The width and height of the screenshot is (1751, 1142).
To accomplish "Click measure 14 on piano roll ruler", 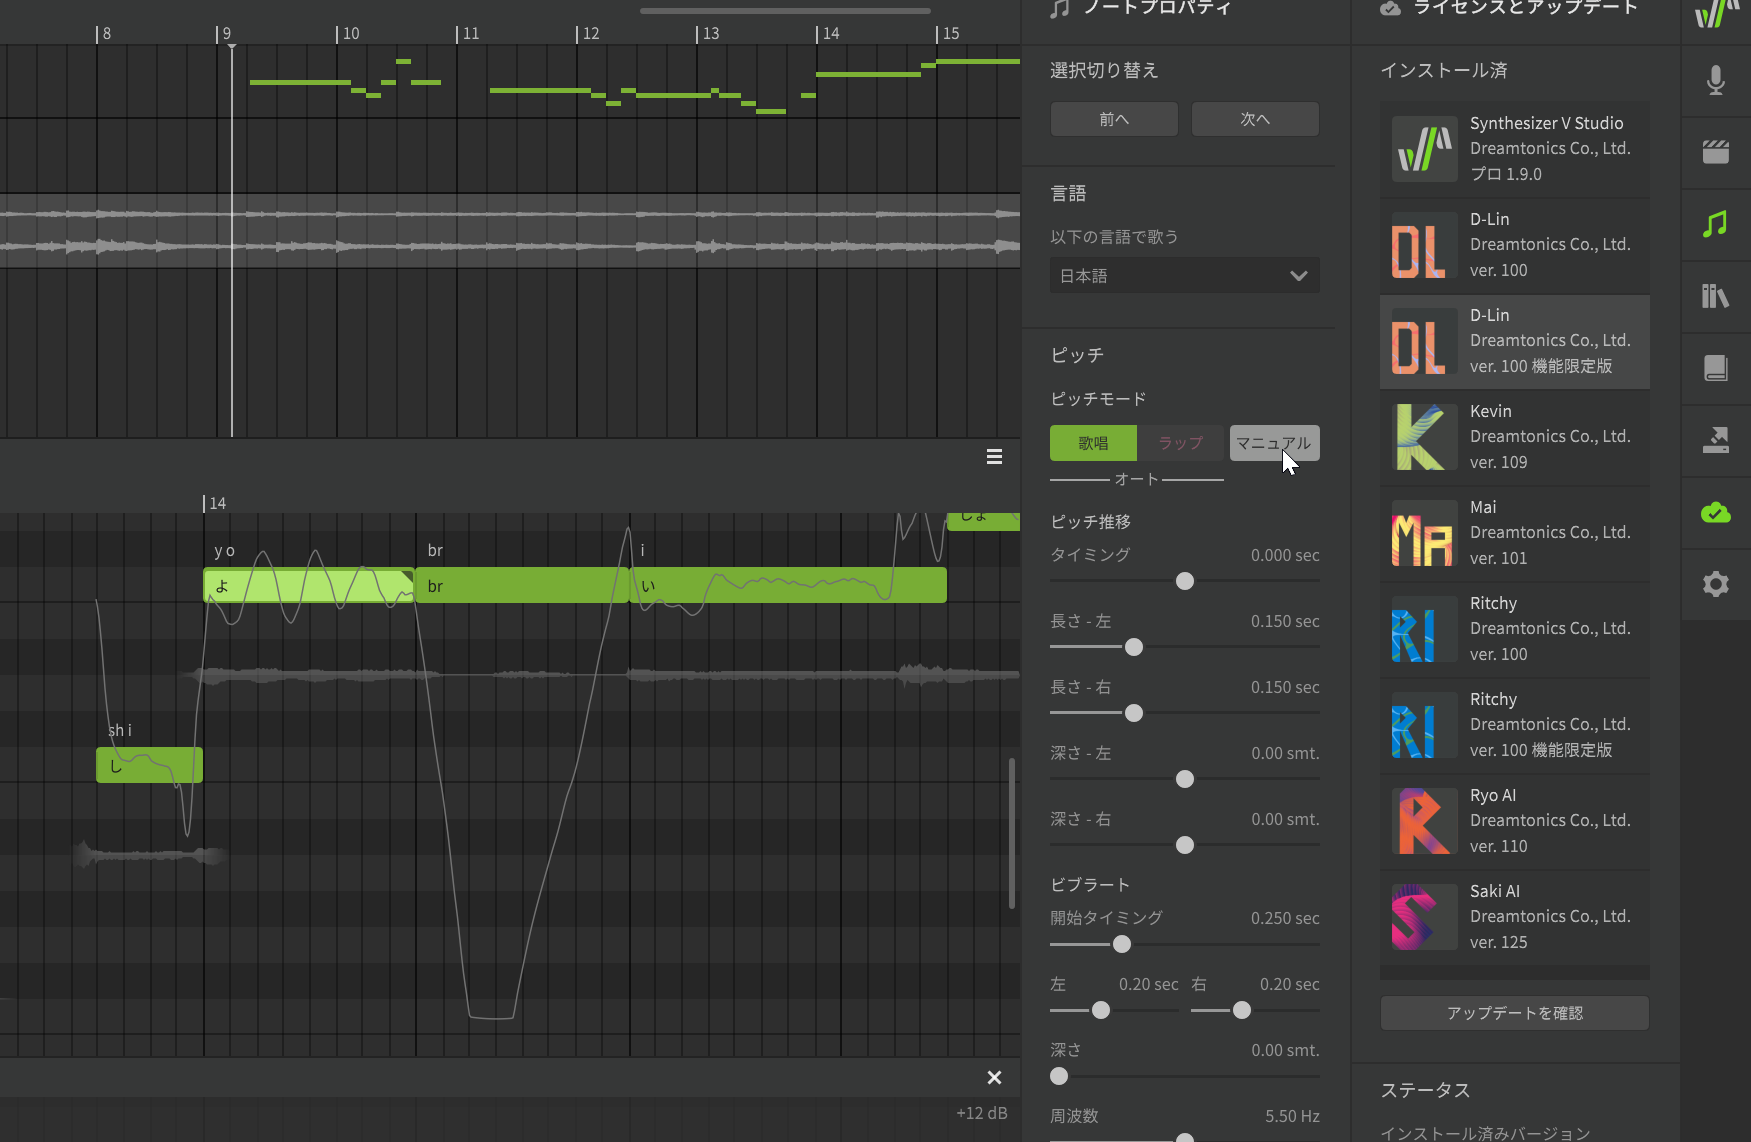I will (x=215, y=503).
